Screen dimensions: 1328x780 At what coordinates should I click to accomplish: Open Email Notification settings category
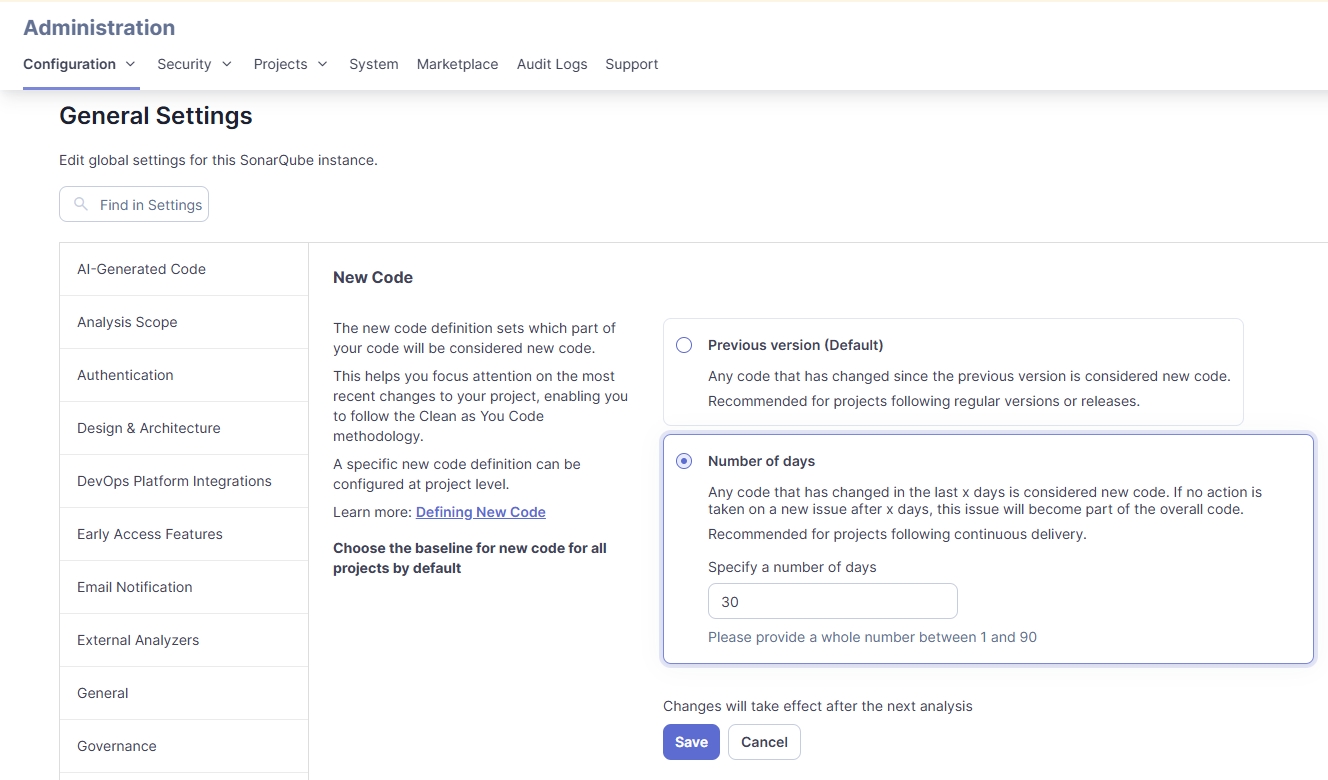tap(134, 587)
